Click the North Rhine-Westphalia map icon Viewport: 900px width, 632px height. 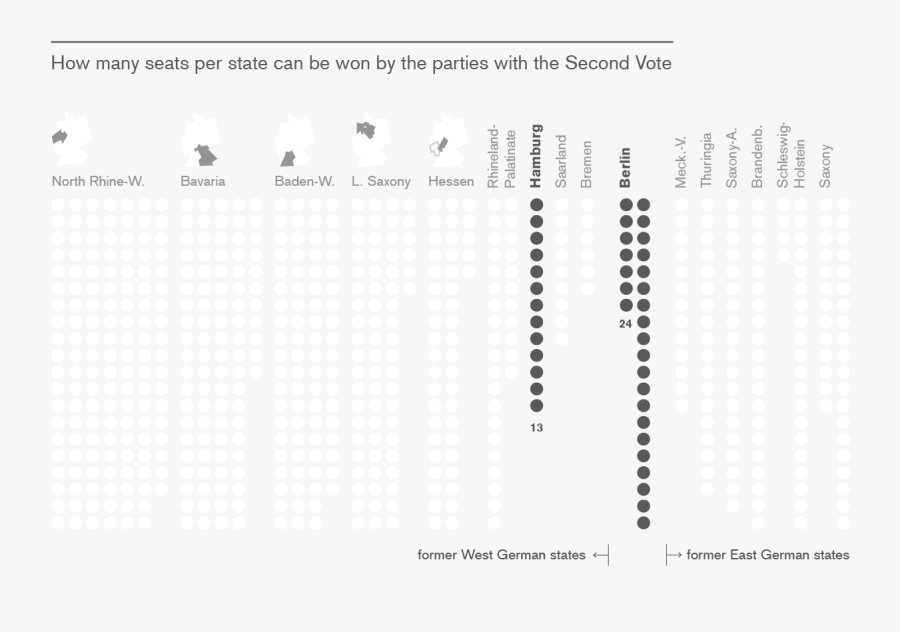(x=72, y=142)
